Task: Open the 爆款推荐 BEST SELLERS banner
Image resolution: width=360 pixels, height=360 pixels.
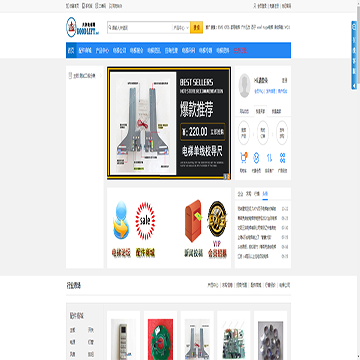Action: [169, 123]
